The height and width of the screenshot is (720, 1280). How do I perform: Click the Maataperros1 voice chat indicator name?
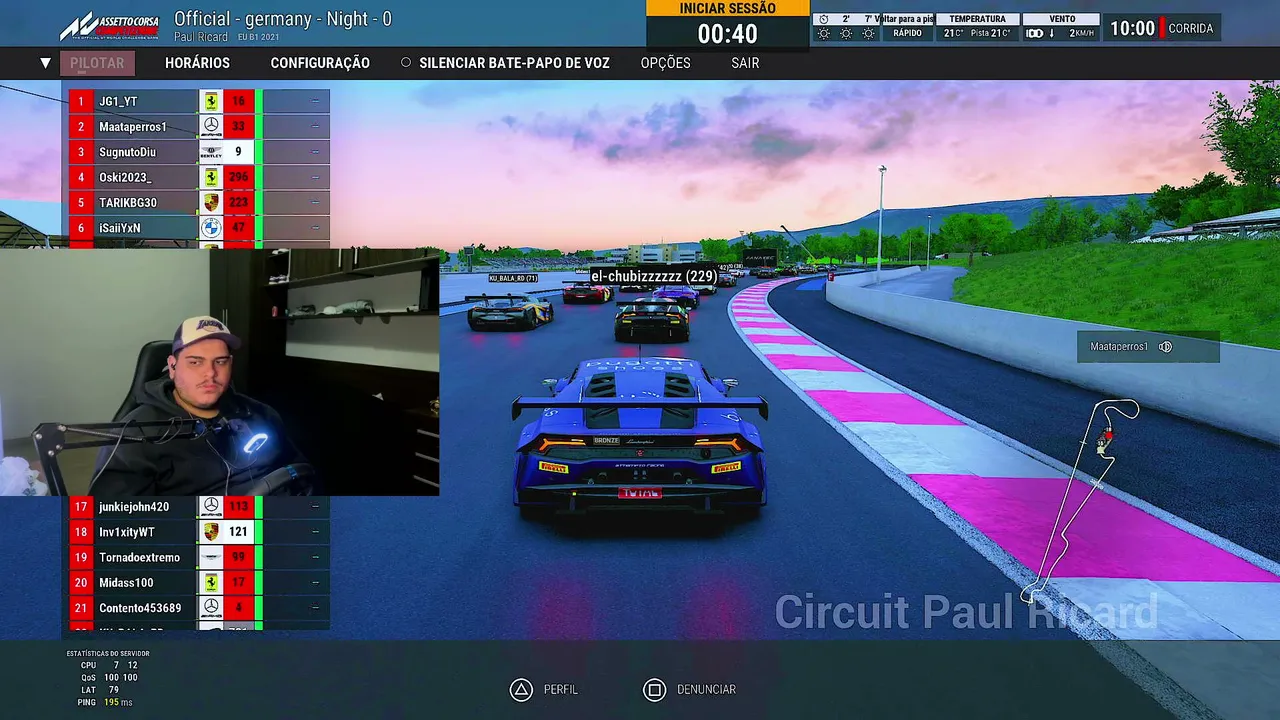tap(1119, 347)
